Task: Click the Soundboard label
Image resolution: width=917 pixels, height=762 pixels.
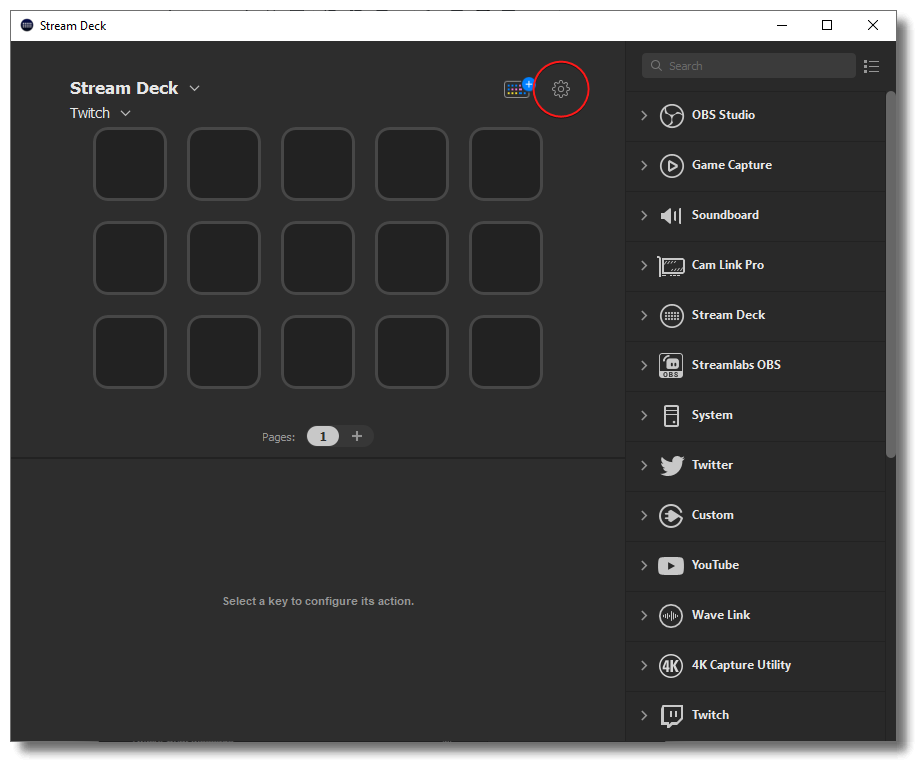Action: click(x=725, y=215)
